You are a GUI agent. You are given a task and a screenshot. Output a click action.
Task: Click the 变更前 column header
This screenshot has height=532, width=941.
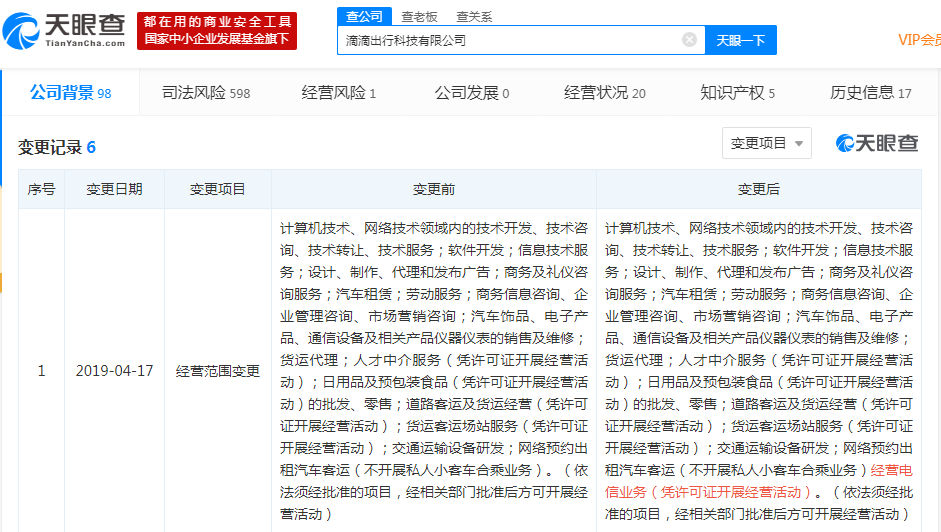434,189
